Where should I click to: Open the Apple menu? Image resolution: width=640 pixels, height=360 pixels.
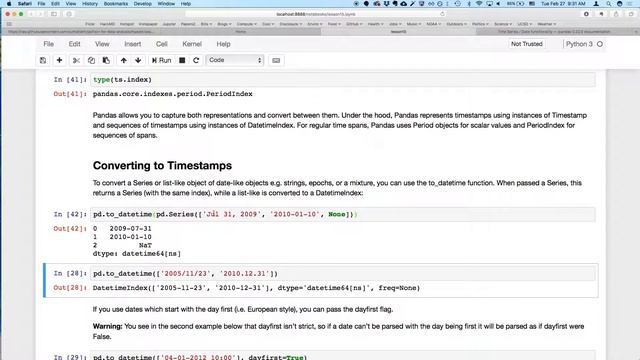click(x=9, y=3)
